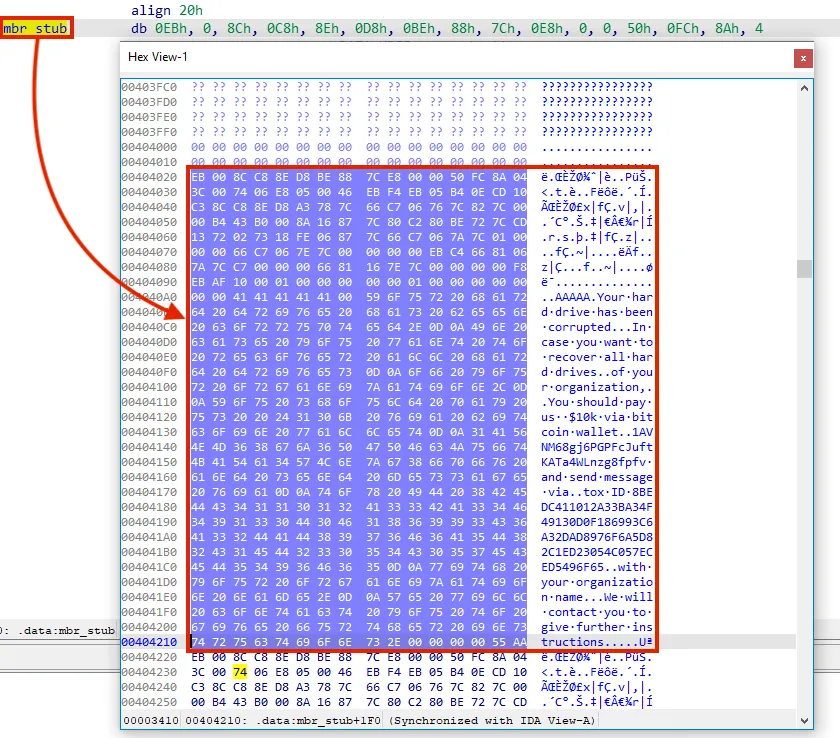Close the Hex View-1 window
The width and height of the screenshot is (840, 738).
(x=803, y=58)
